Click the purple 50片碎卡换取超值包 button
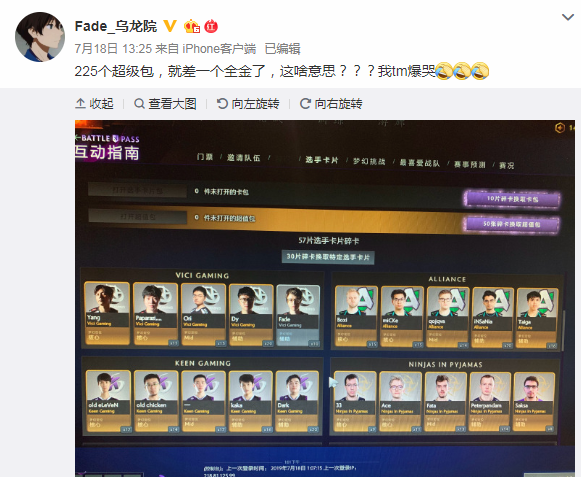This screenshot has width=581, height=477. click(x=511, y=224)
